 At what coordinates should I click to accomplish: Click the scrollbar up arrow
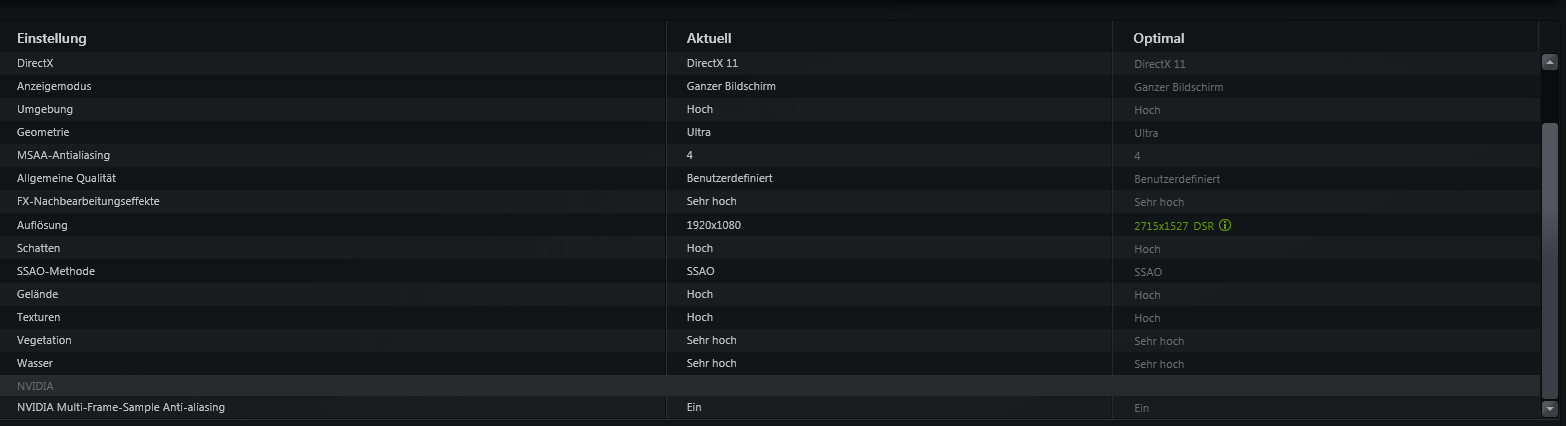tap(1550, 62)
